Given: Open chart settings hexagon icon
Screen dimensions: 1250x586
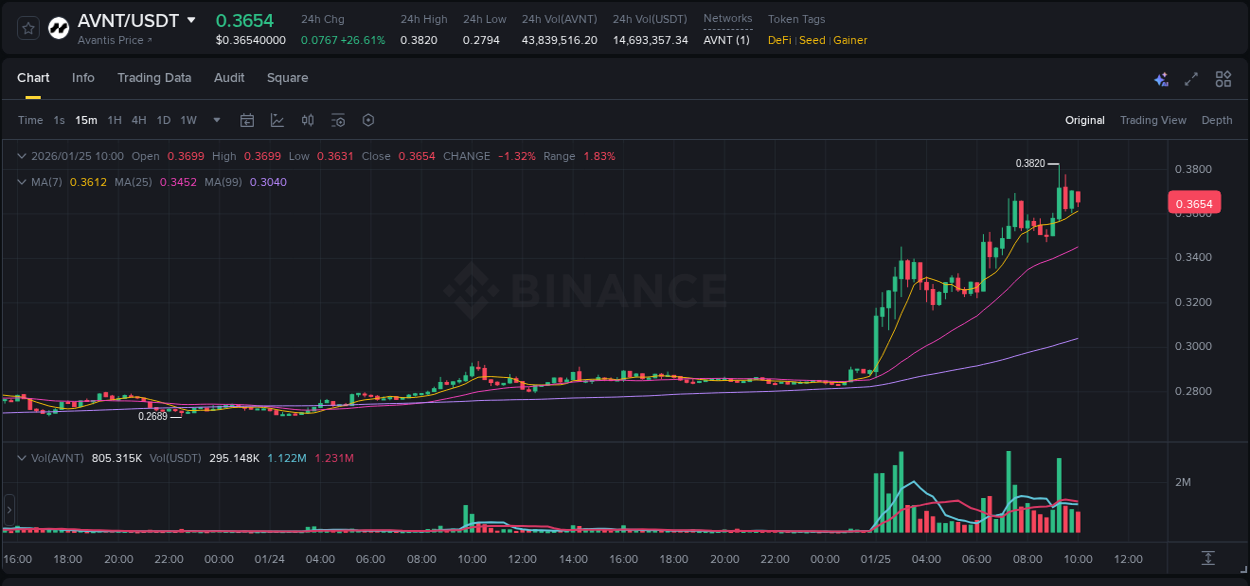Looking at the screenshot, I should (368, 120).
